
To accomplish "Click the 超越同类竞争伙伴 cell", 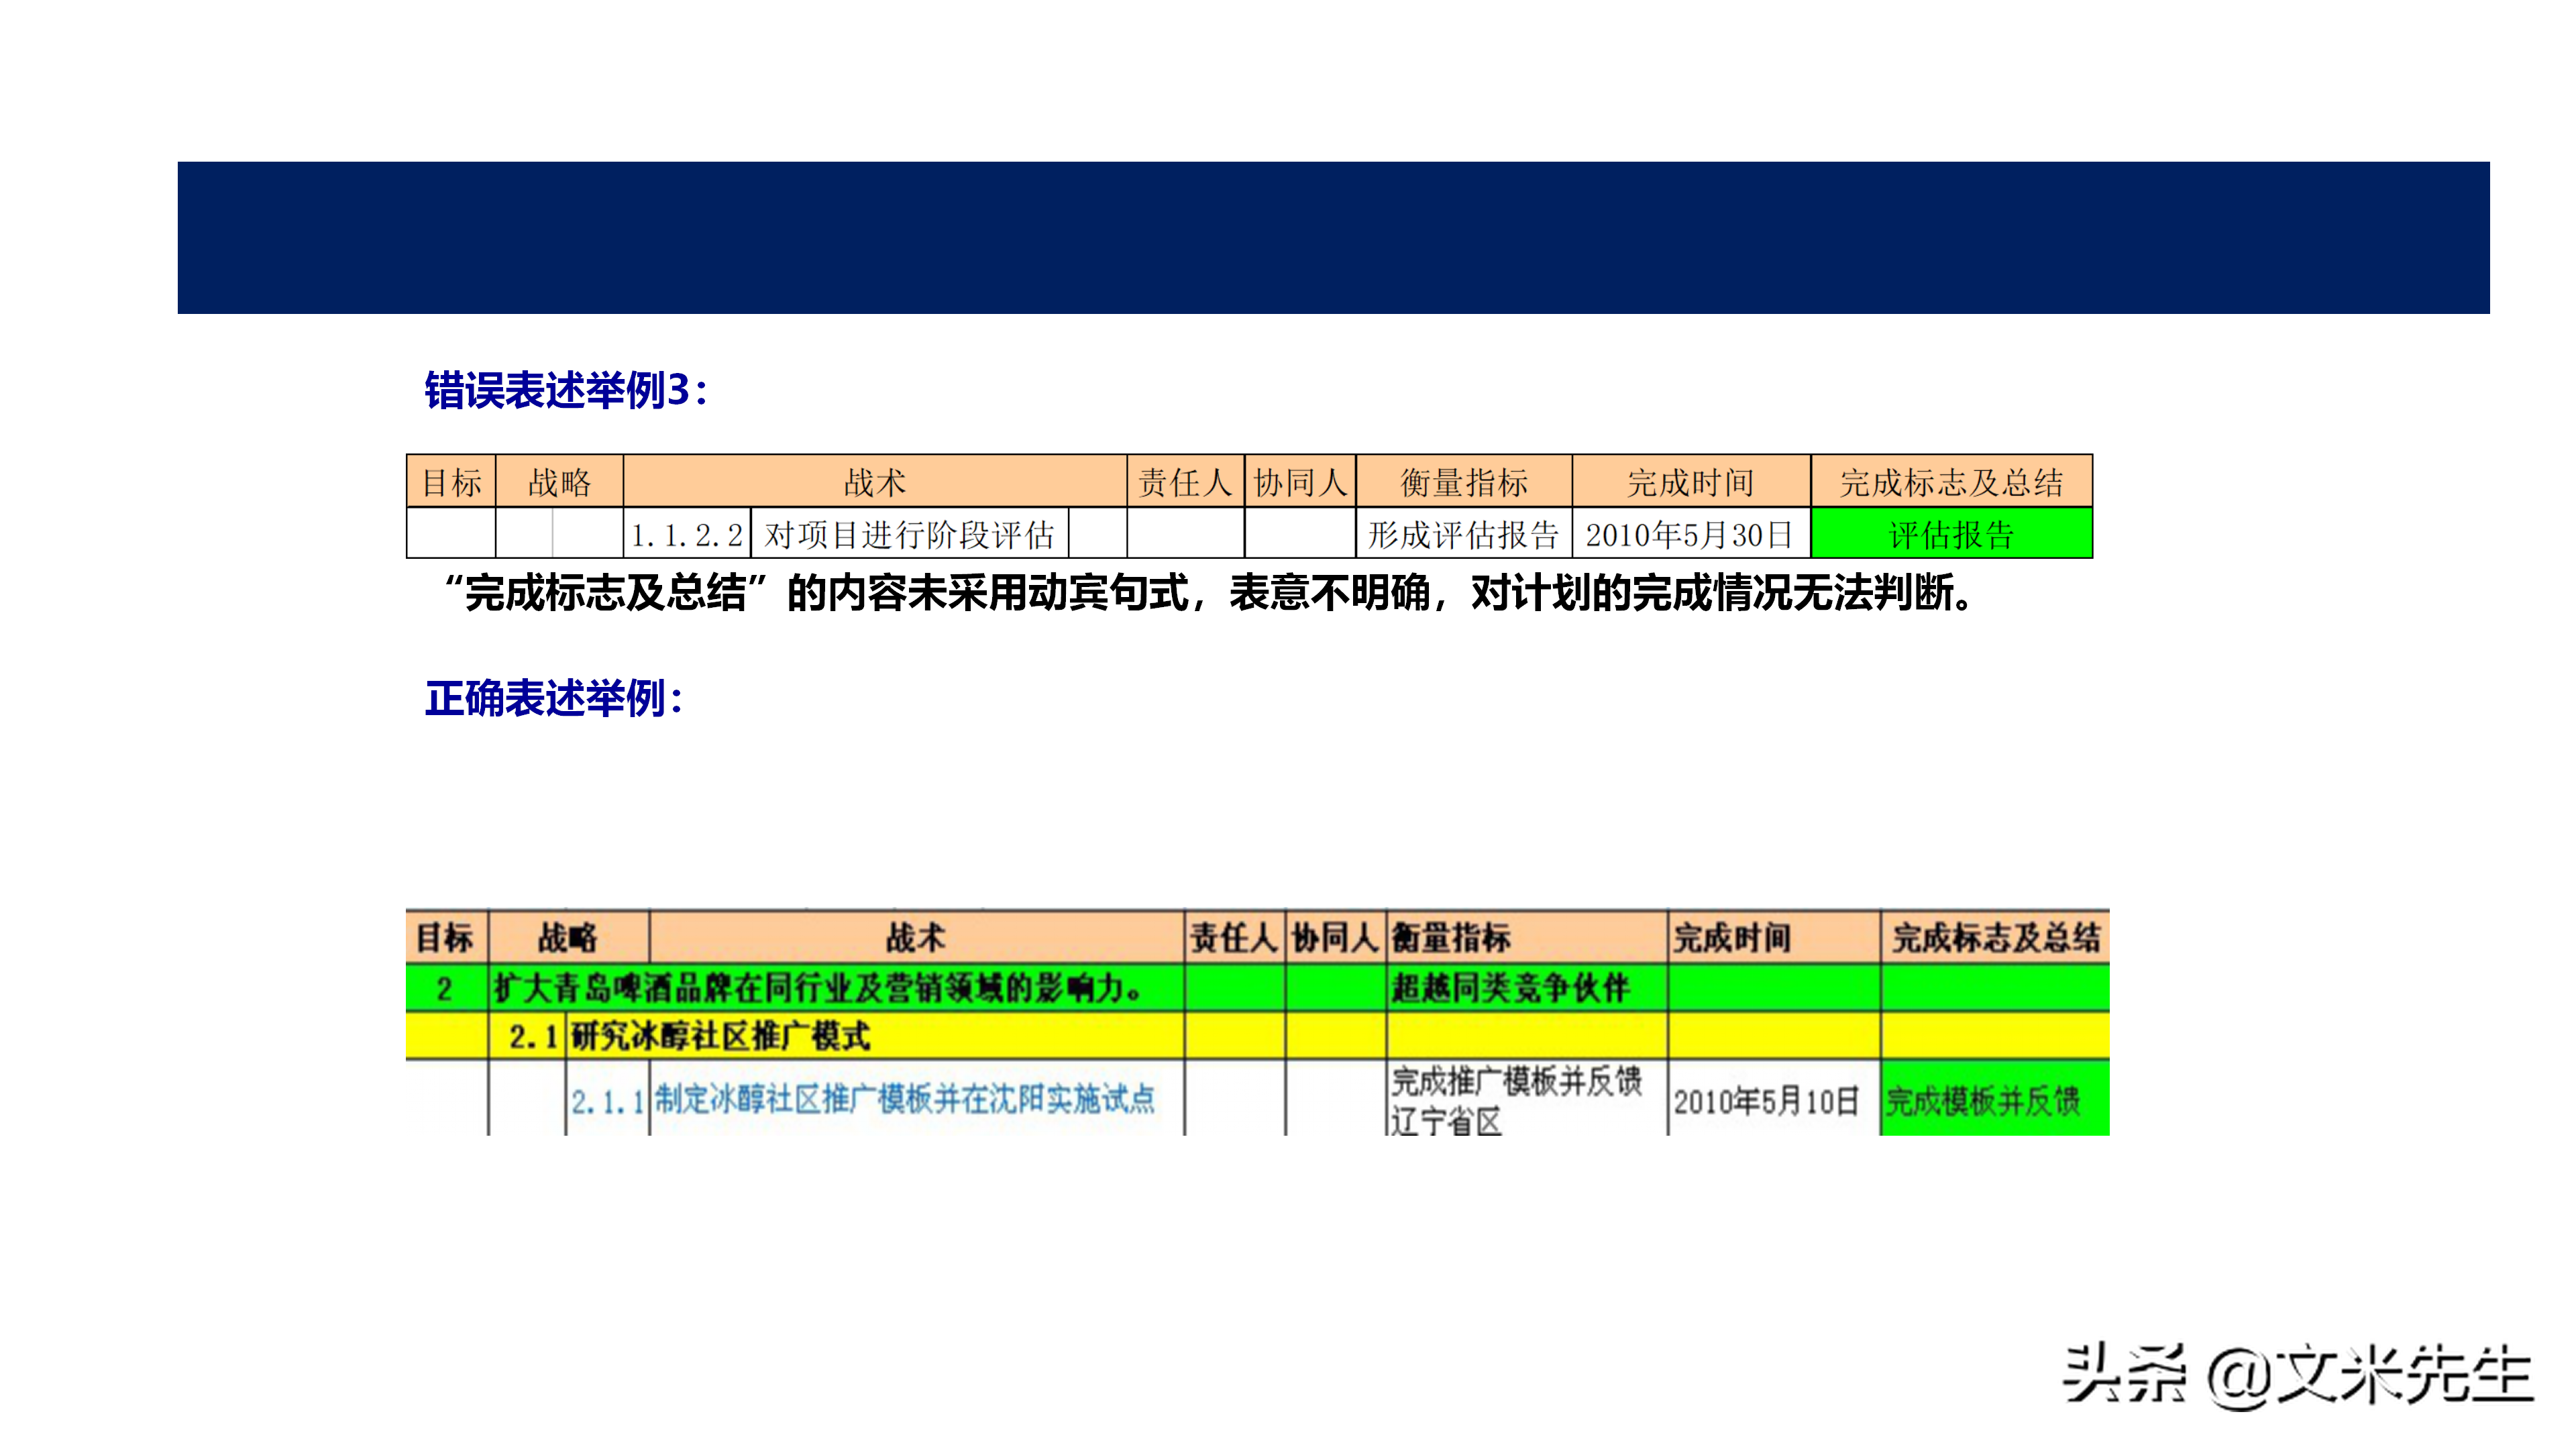I will pos(1510,988).
